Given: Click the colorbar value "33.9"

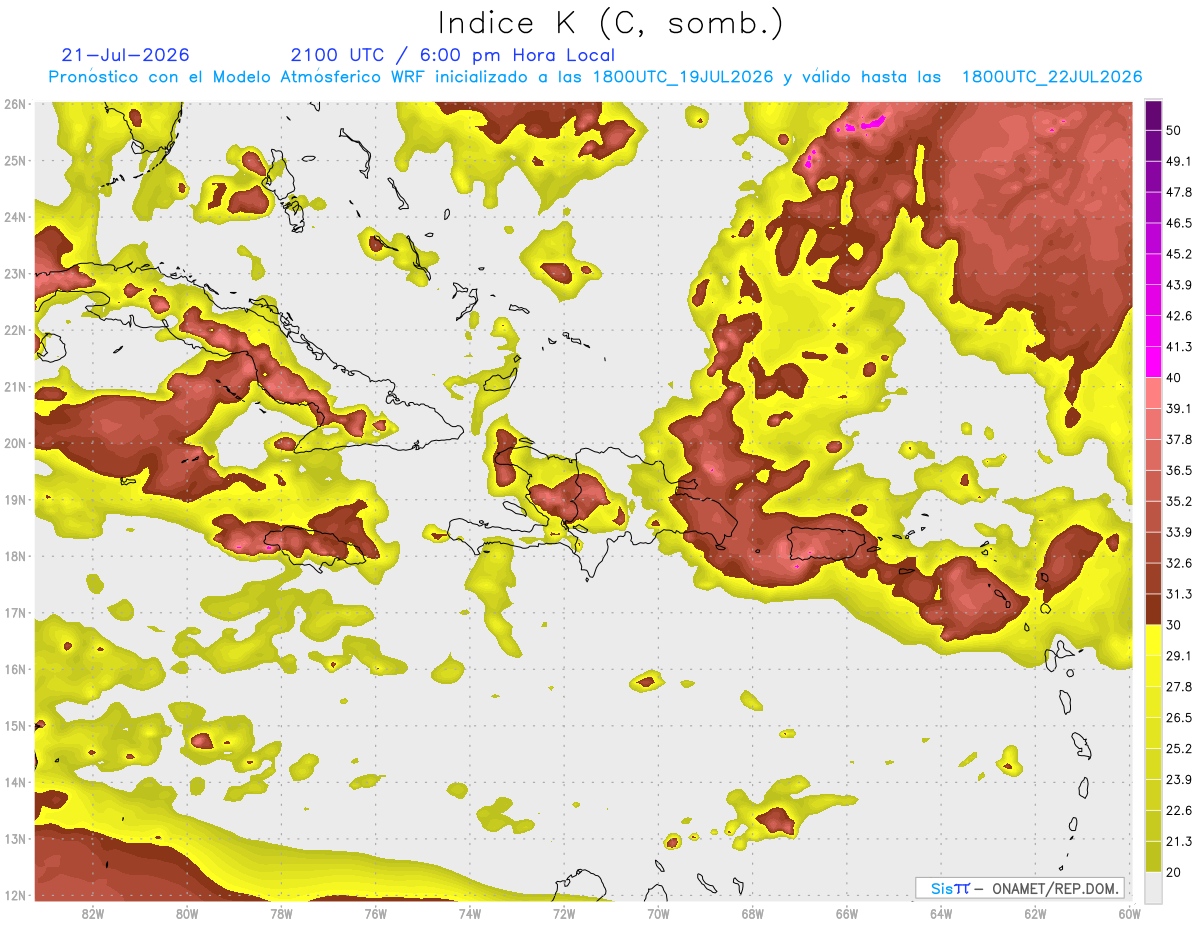Looking at the screenshot, I should click(x=1179, y=532).
